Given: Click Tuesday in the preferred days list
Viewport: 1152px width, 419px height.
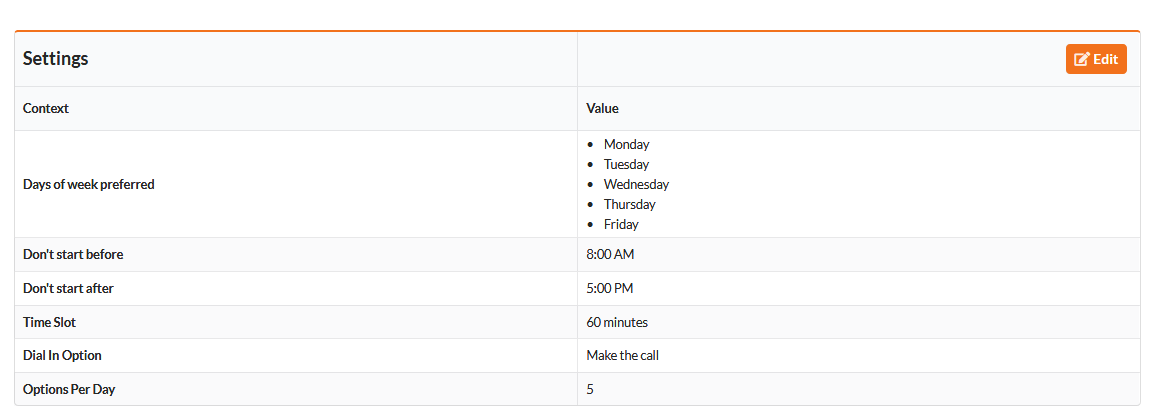Looking at the screenshot, I should click(x=626, y=164).
